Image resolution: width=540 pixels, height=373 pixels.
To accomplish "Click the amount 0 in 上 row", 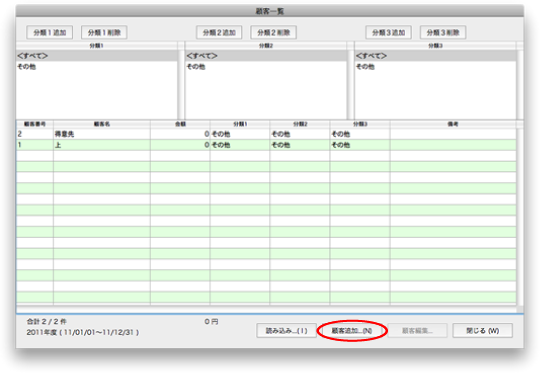I will coord(180,145).
